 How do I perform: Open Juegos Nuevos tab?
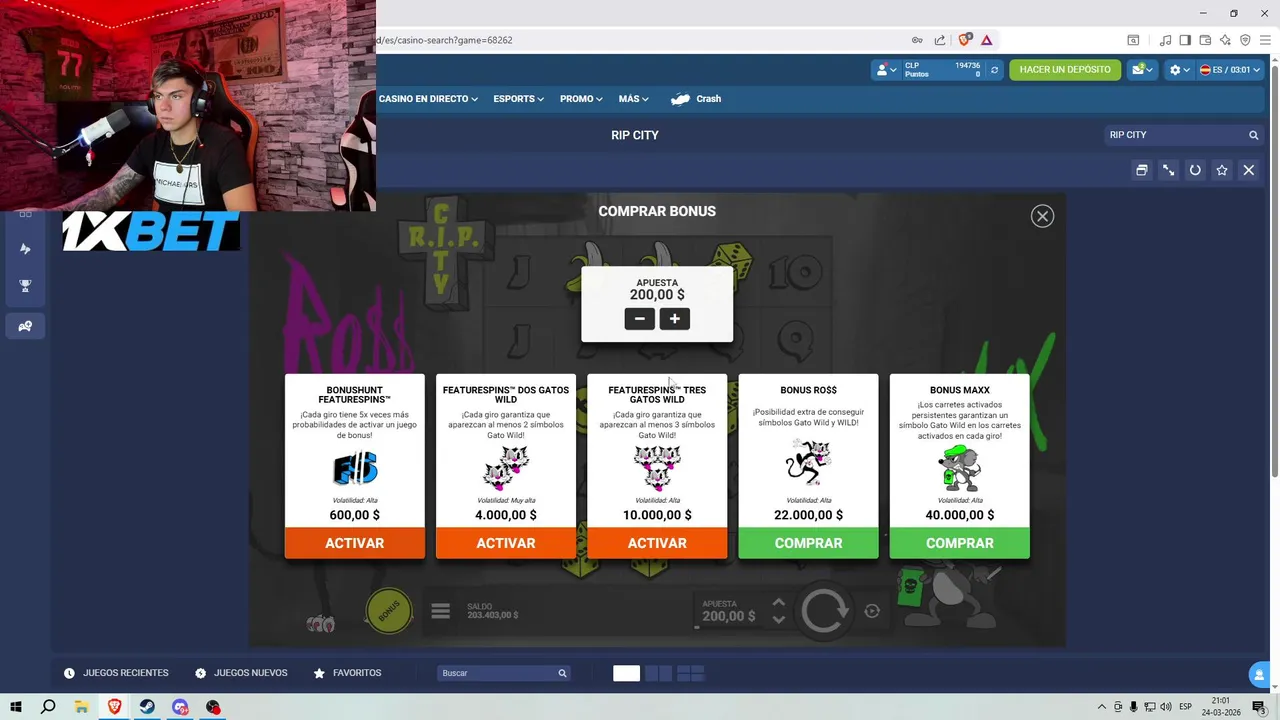pyautogui.click(x=241, y=673)
